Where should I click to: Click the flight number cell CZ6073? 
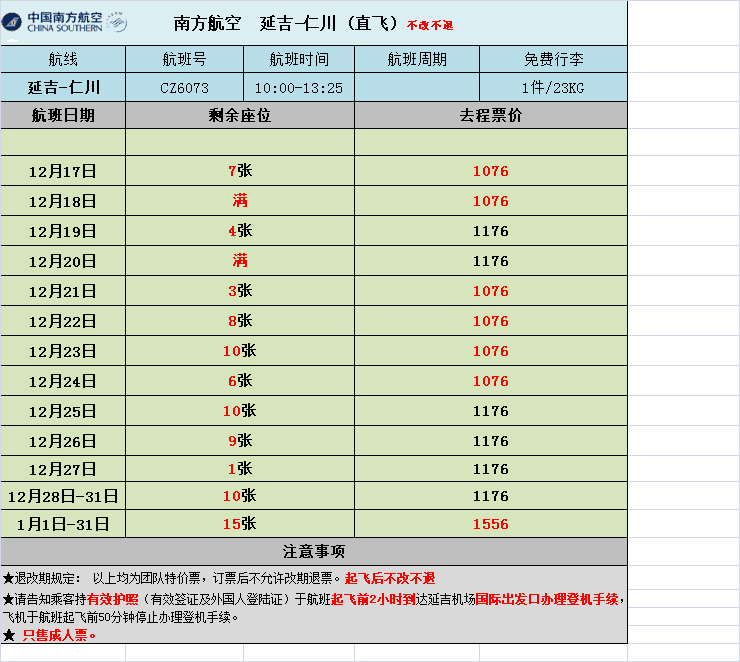pyautogui.click(x=185, y=87)
